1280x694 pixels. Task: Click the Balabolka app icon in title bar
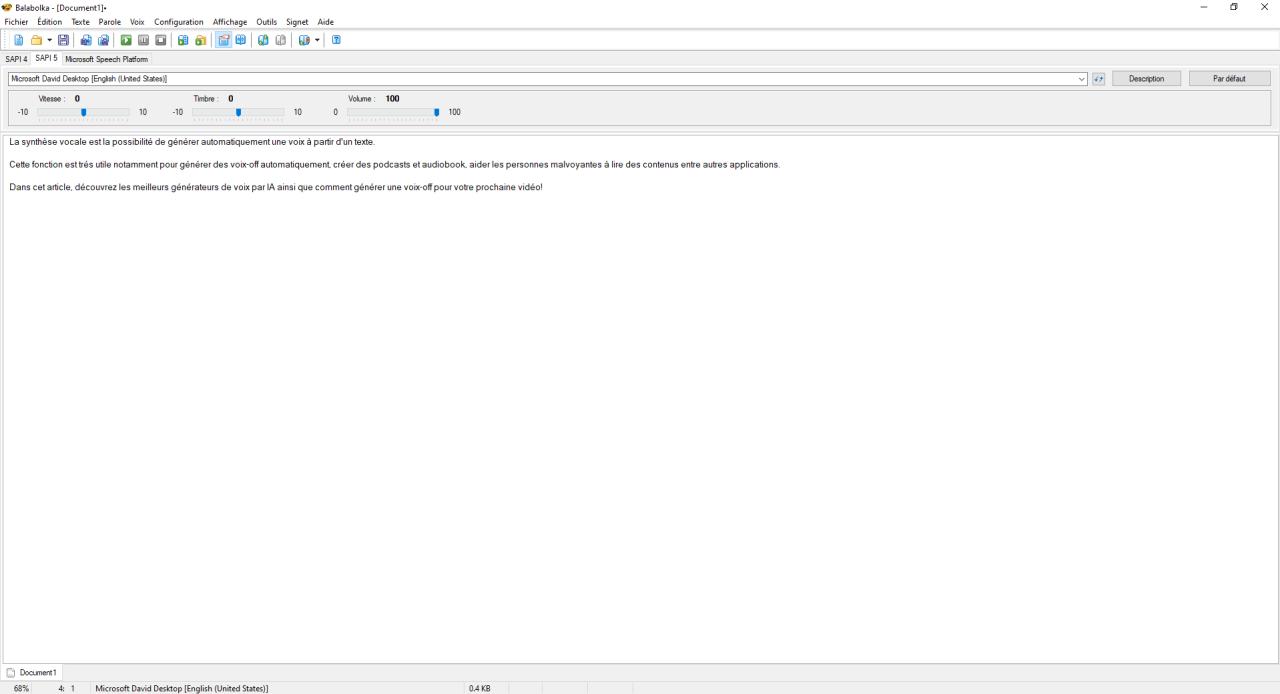pos(8,7)
